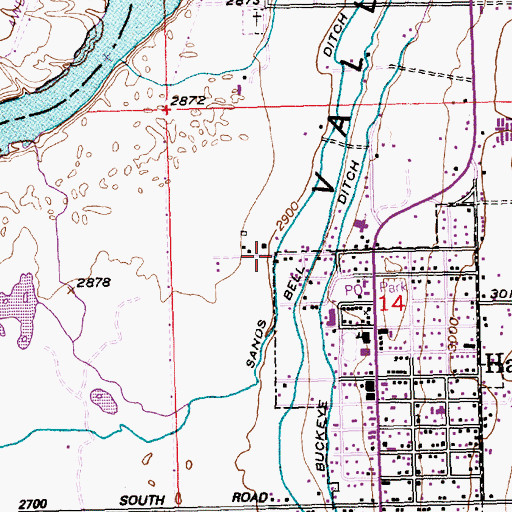Click the small purple dotted oval pond
The width and height of the screenshot is (512, 512).
pos(104,401)
